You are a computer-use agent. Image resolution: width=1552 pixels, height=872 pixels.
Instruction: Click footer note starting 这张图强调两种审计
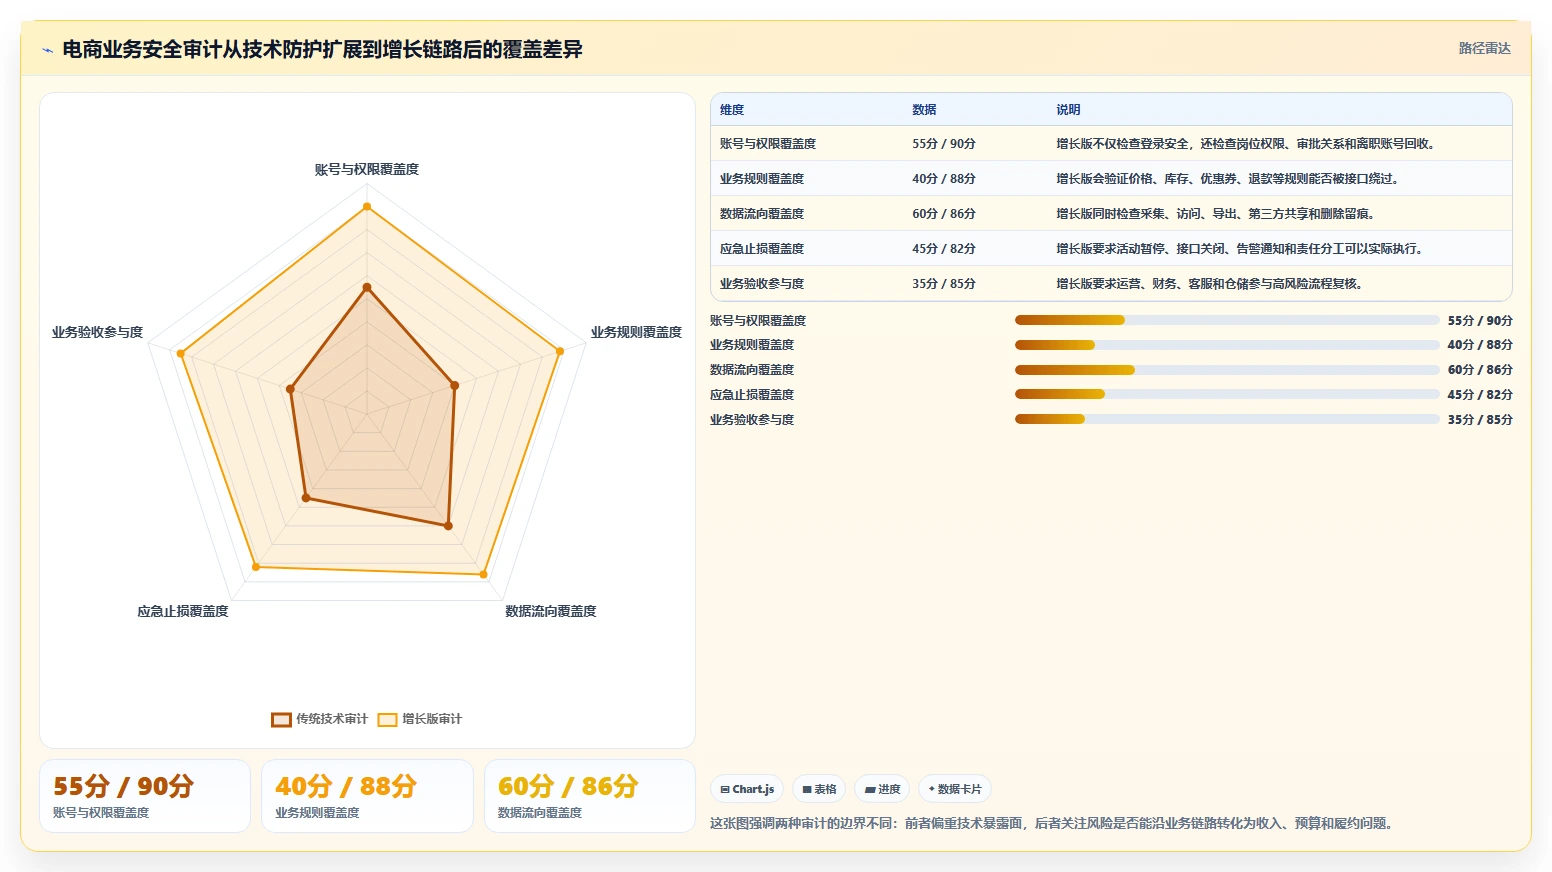1054,824
